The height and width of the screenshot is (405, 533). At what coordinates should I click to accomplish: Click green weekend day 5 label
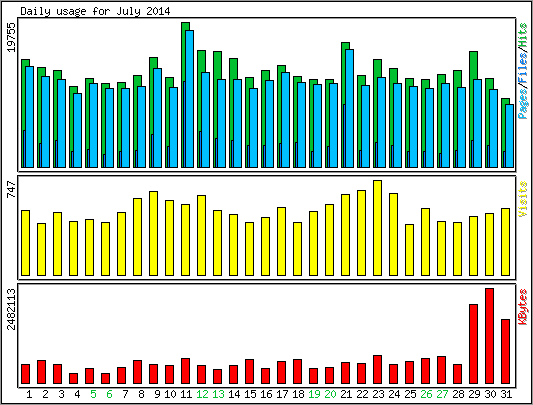tap(93, 394)
